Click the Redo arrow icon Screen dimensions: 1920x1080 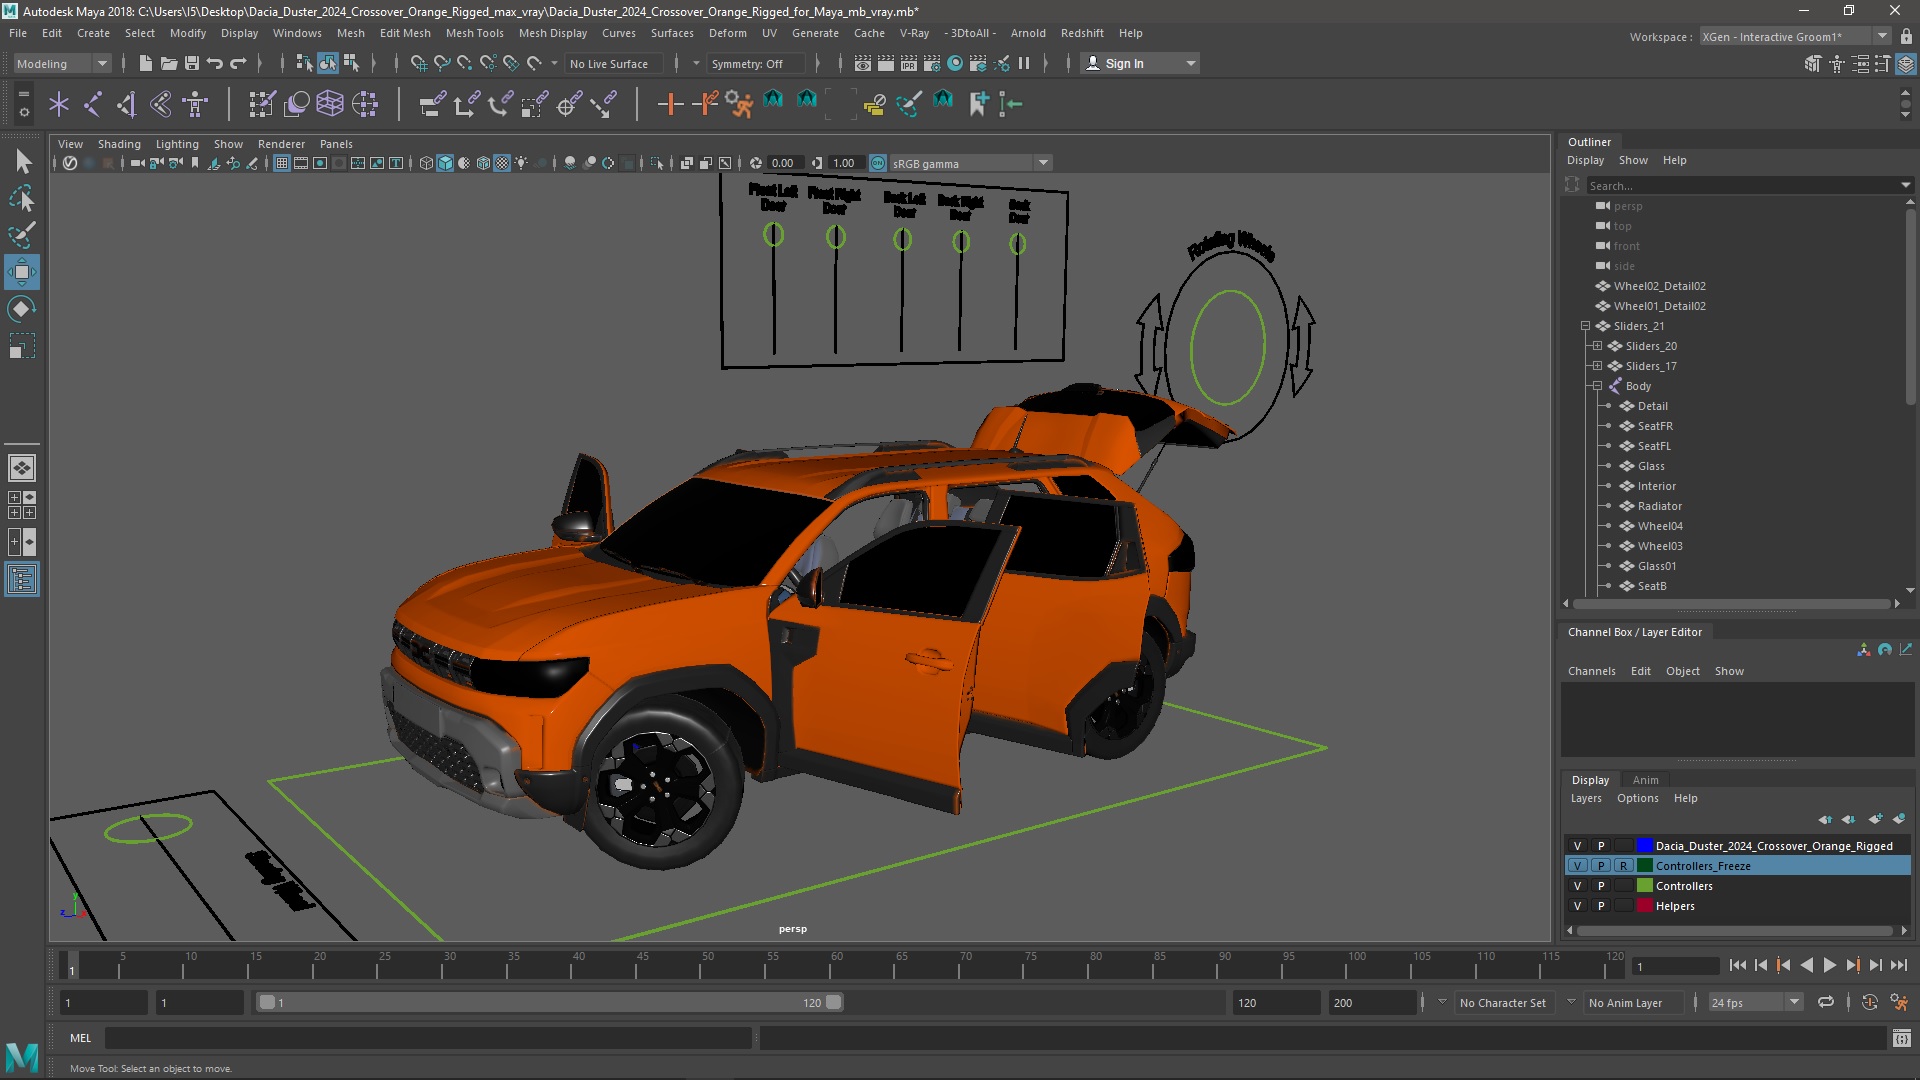click(x=238, y=63)
